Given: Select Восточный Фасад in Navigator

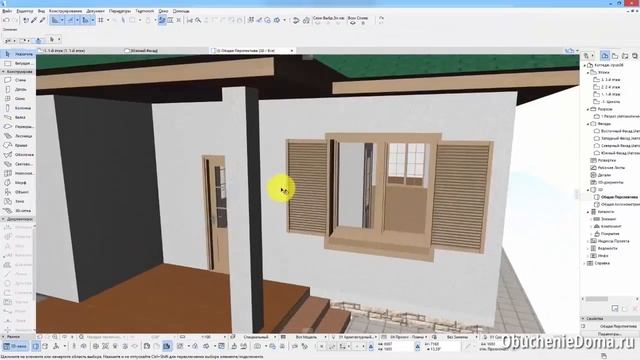Looking at the screenshot, I should [618, 131].
